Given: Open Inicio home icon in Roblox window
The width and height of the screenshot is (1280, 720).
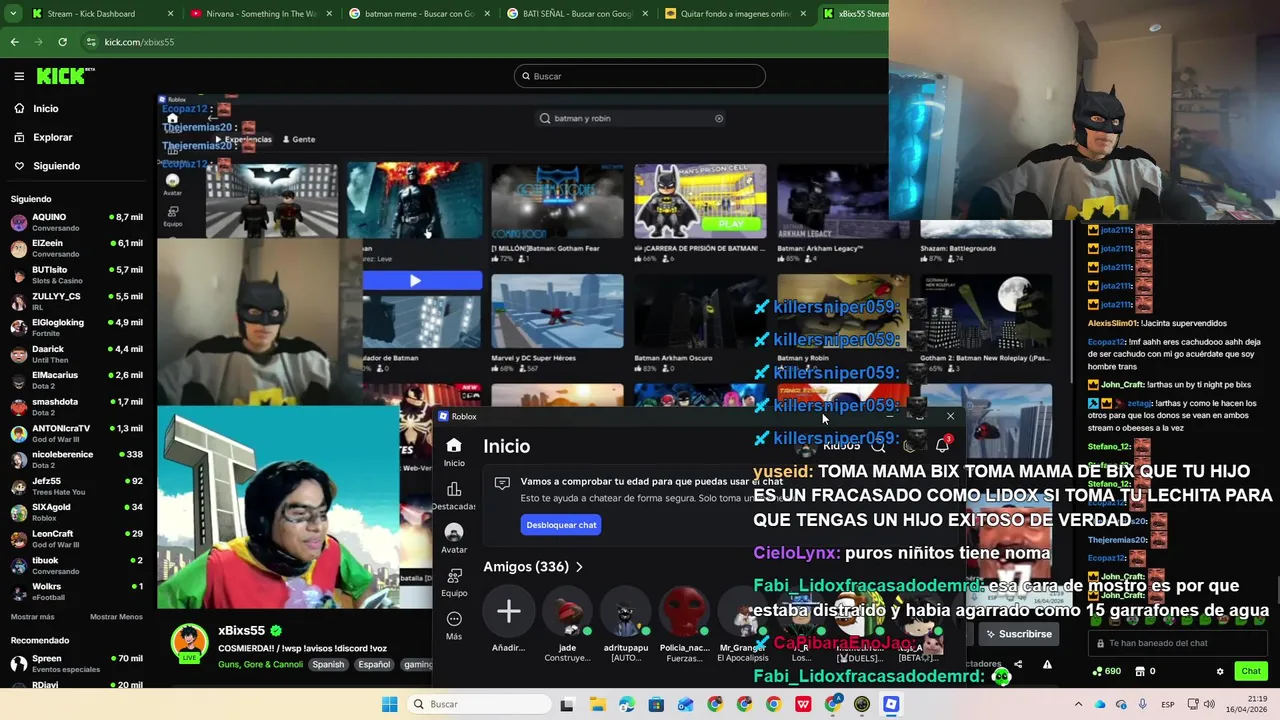Looking at the screenshot, I should pos(454,451).
